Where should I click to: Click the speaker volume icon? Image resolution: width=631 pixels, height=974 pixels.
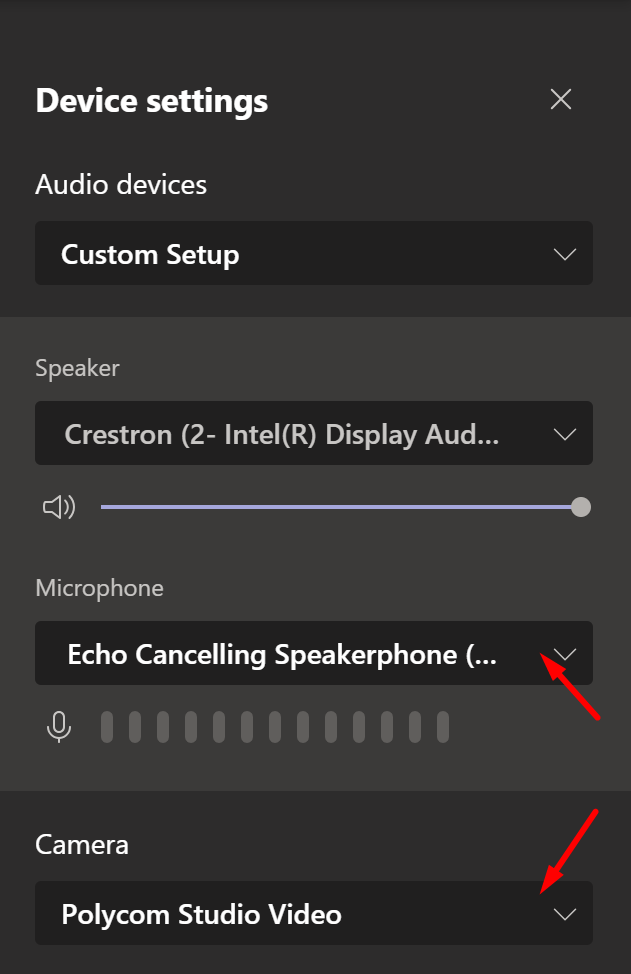tap(59, 507)
